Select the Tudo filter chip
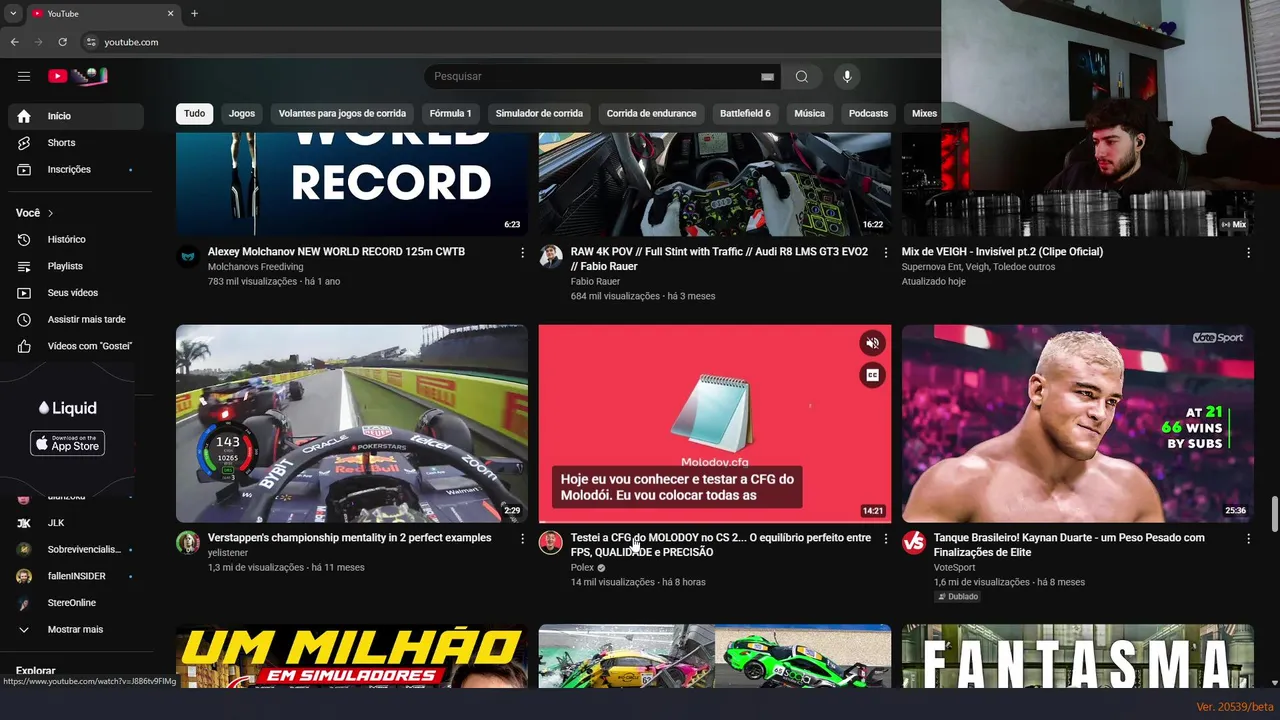The height and width of the screenshot is (720, 1280). 194,113
